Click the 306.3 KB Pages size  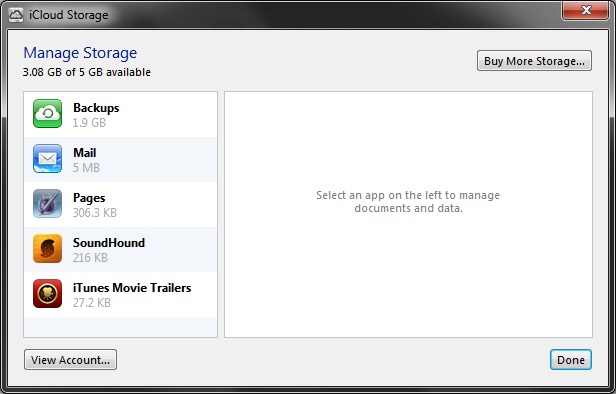[x=95, y=213]
